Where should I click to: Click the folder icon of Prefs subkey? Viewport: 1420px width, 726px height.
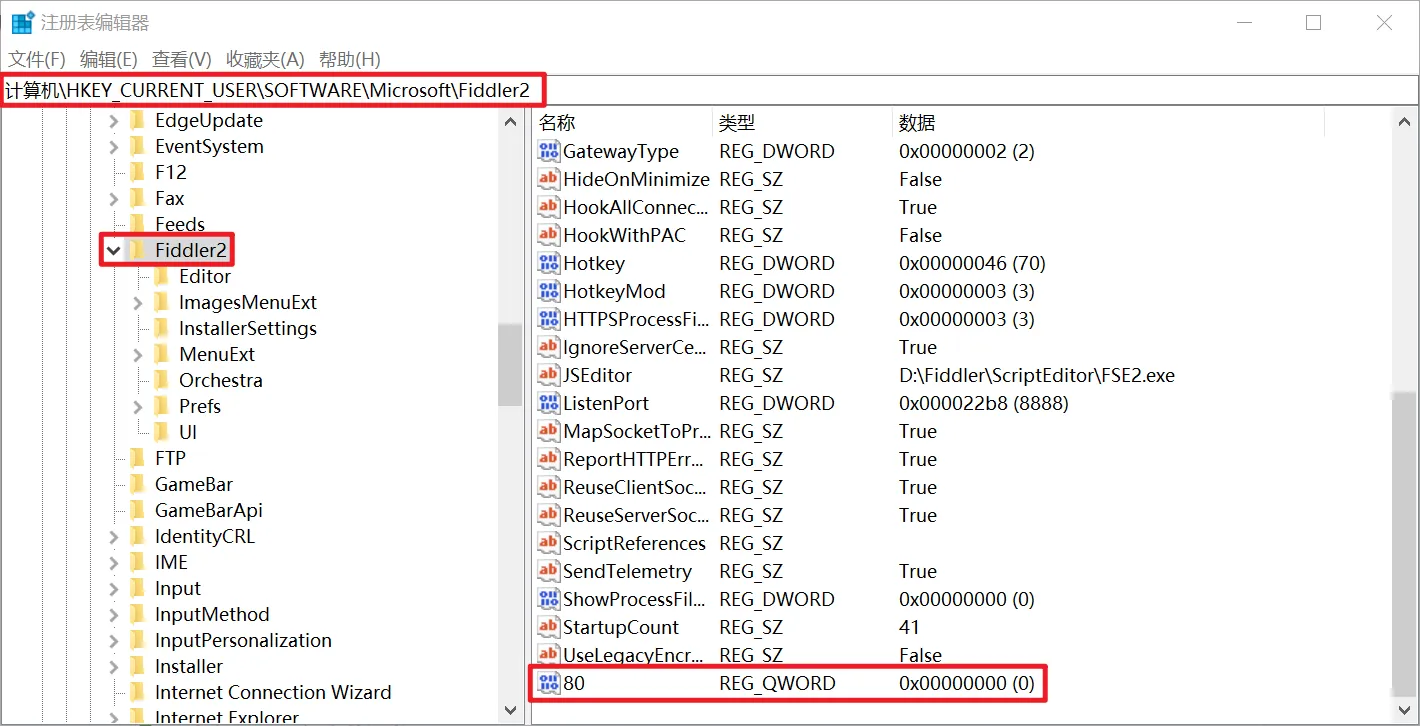tap(162, 406)
